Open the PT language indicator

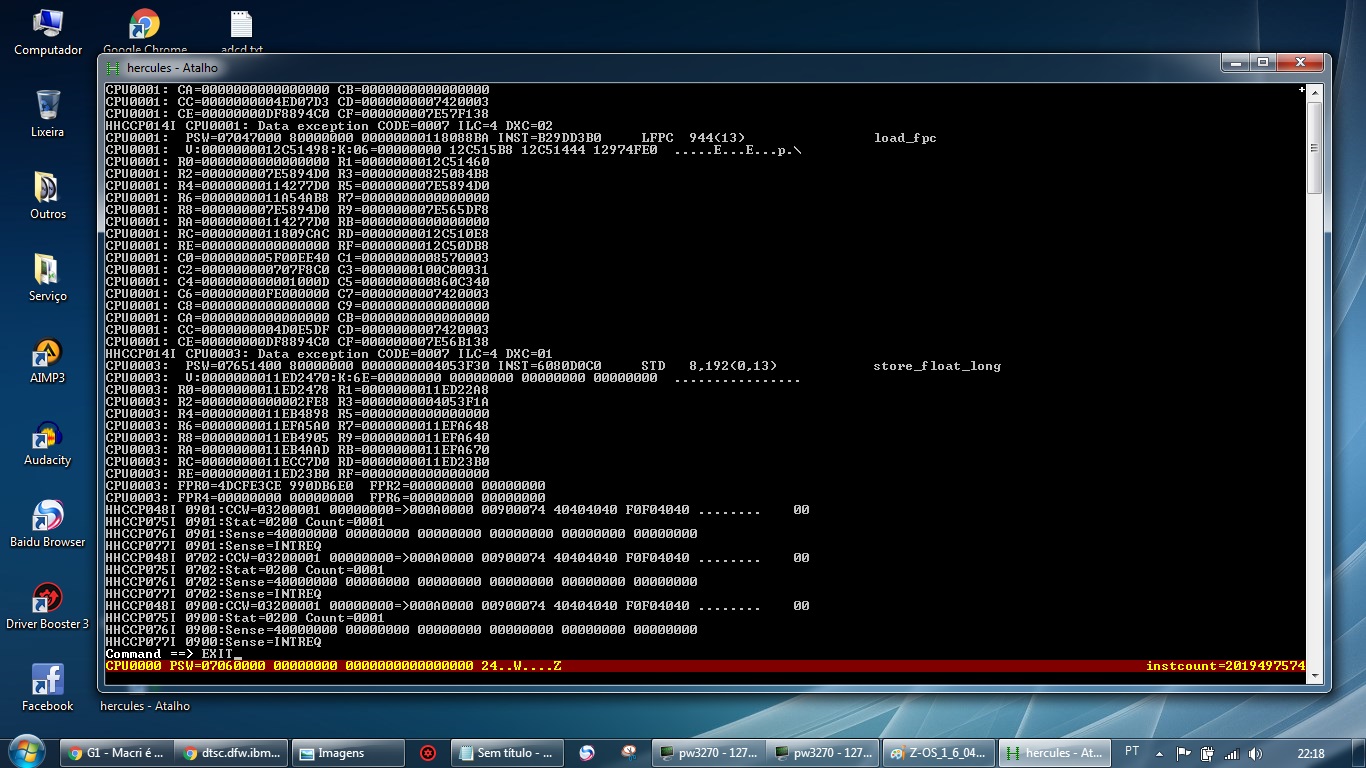point(1132,751)
